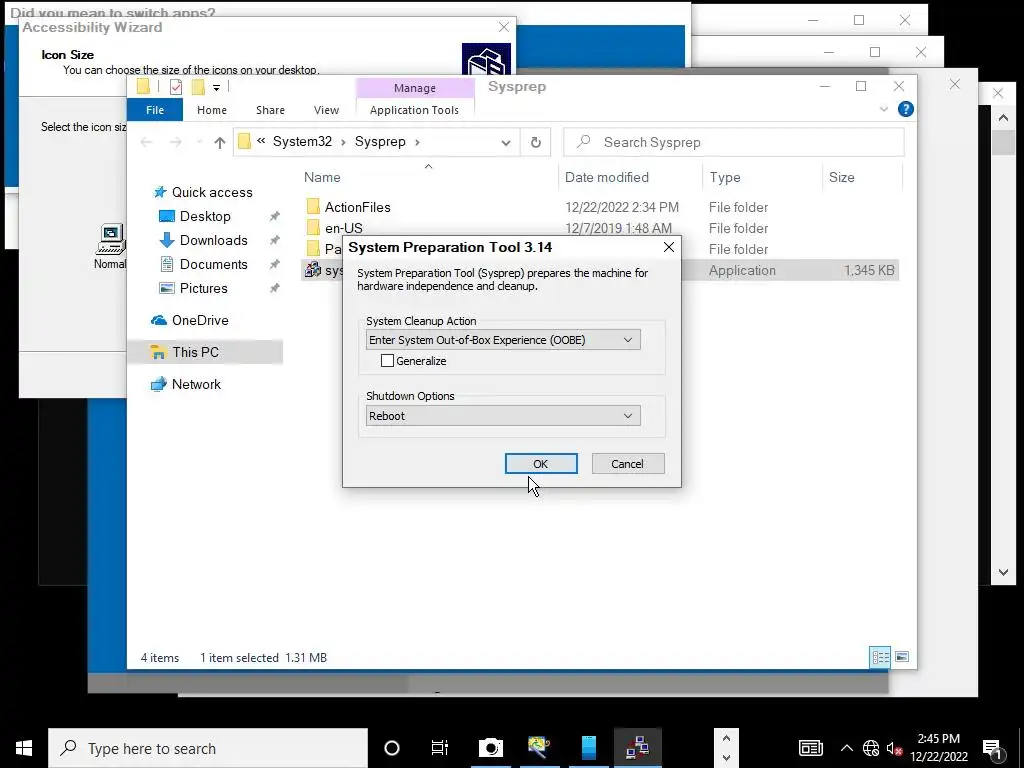Switch to Details view layout icon
This screenshot has width=1024, height=768.
click(x=880, y=658)
